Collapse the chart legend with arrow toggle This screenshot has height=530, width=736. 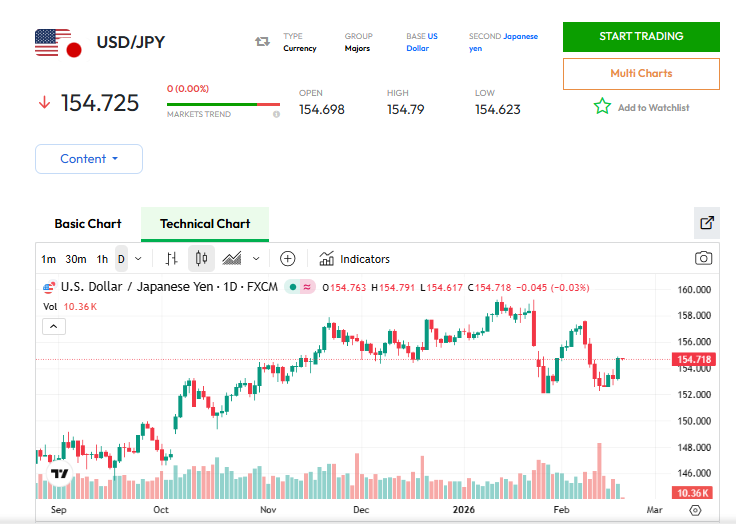[x=55, y=326]
